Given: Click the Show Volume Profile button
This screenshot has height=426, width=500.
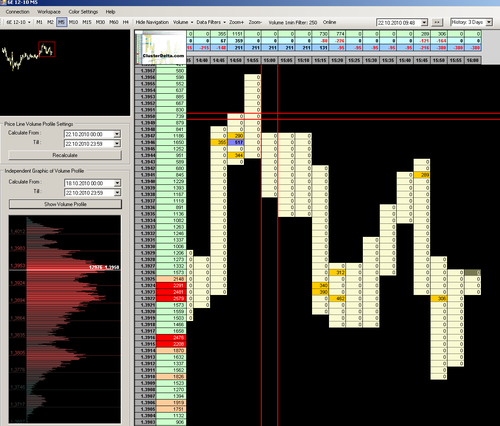Looking at the screenshot, I should pyautogui.click(x=65, y=204).
